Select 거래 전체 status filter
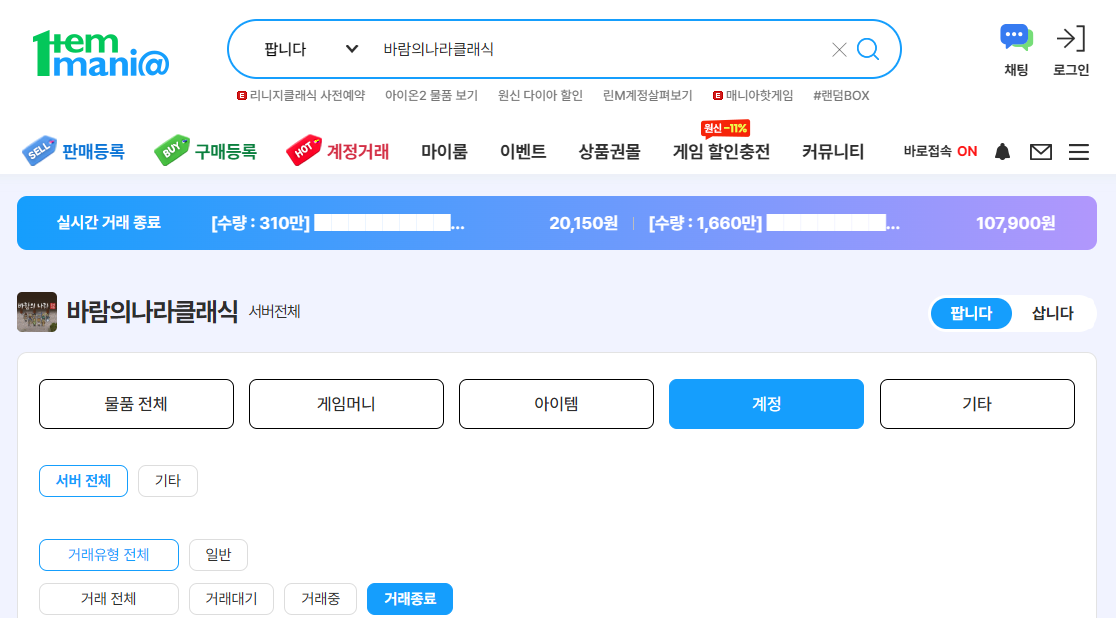 109,599
